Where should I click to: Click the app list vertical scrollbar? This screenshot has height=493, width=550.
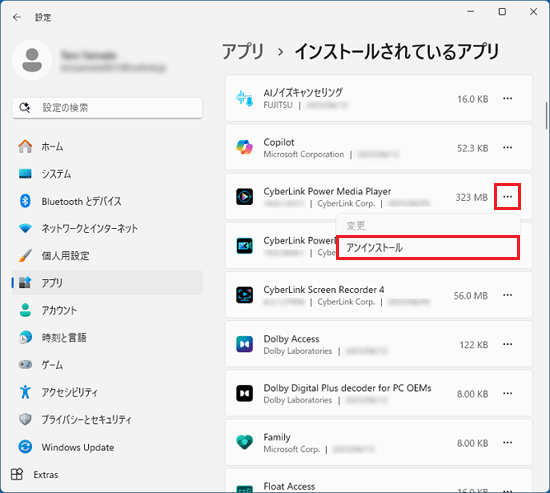546,116
